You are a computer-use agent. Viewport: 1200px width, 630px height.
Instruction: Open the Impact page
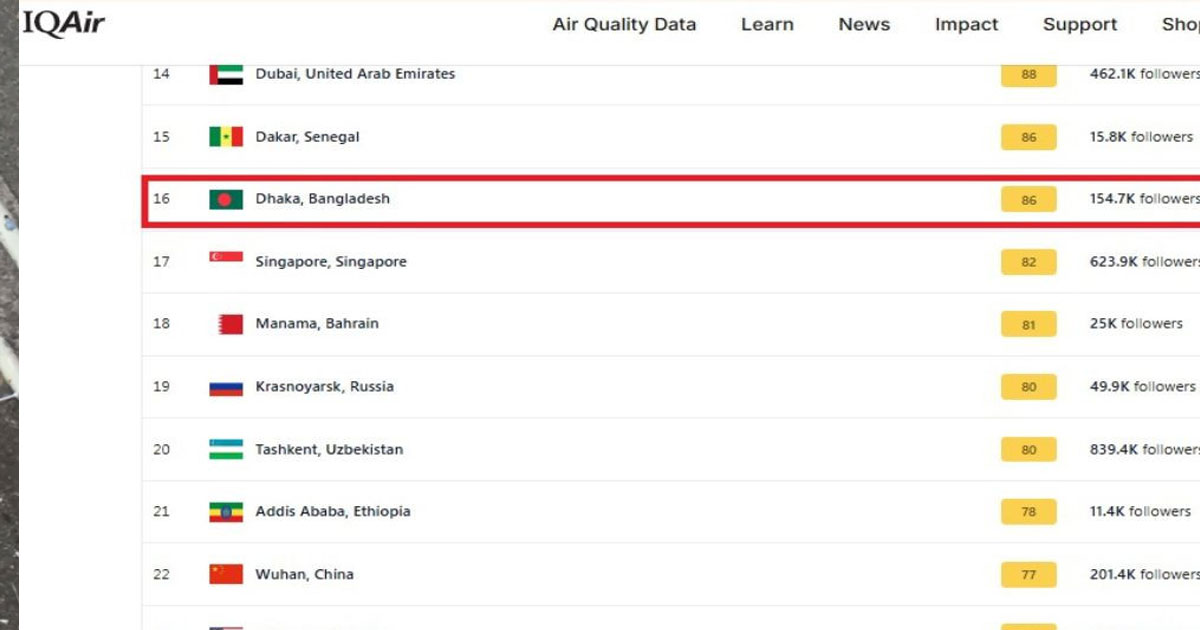coord(966,25)
